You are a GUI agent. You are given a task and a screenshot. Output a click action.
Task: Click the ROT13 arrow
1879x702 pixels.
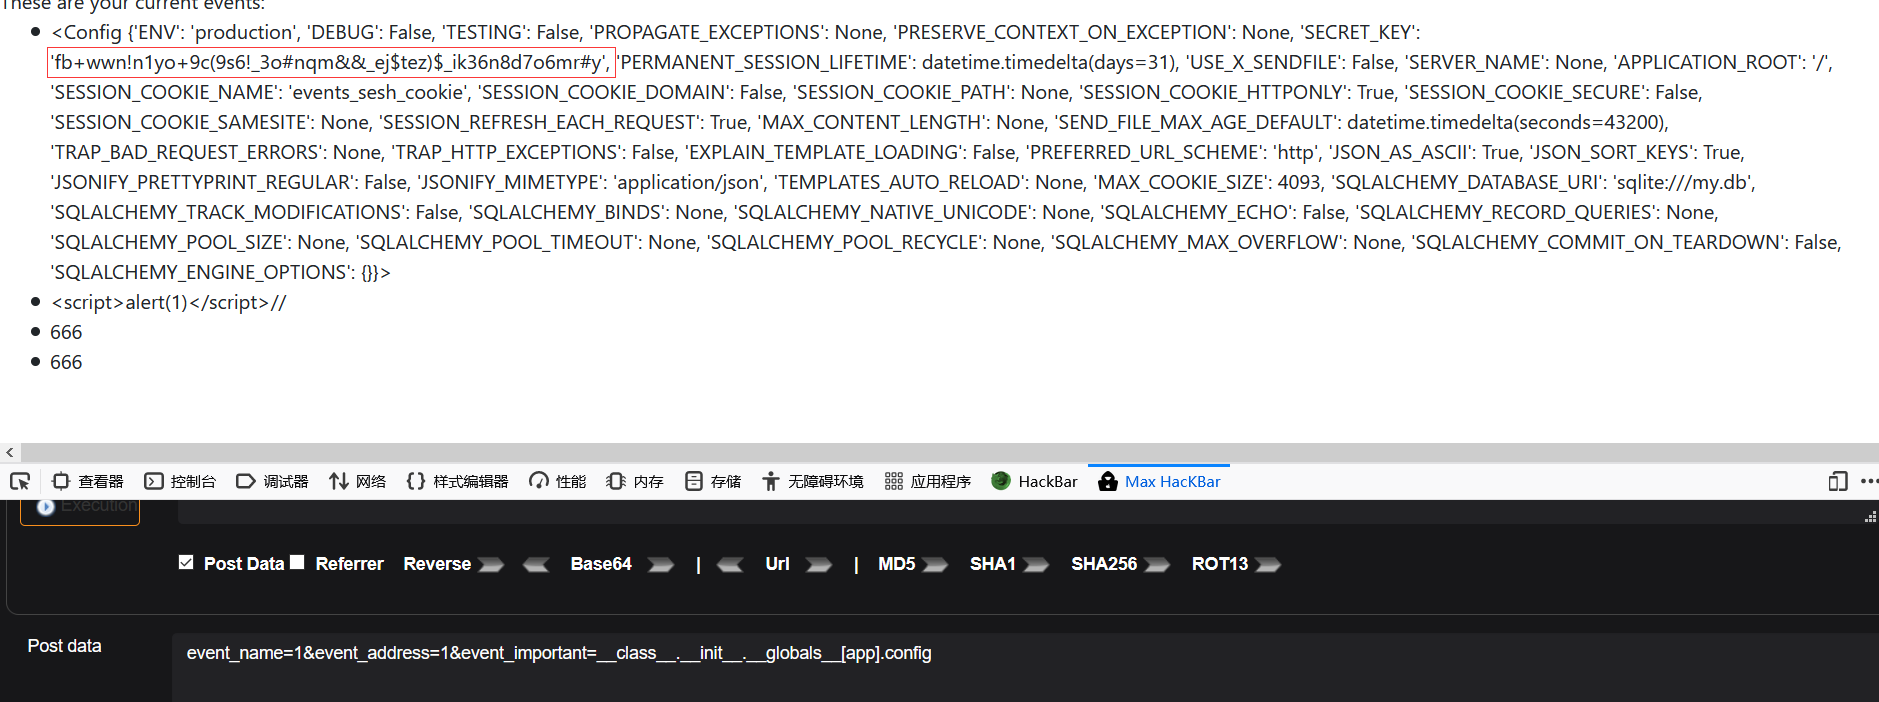[1268, 565]
